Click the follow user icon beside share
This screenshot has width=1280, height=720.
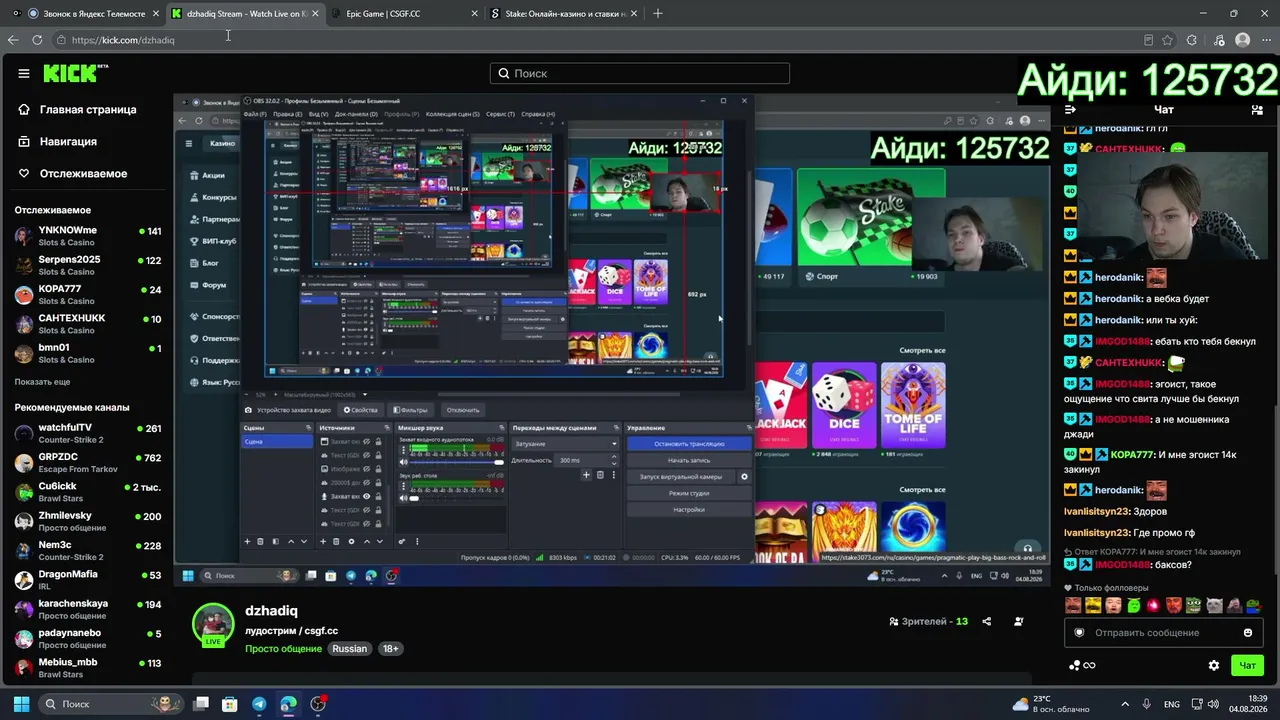[1018, 621]
